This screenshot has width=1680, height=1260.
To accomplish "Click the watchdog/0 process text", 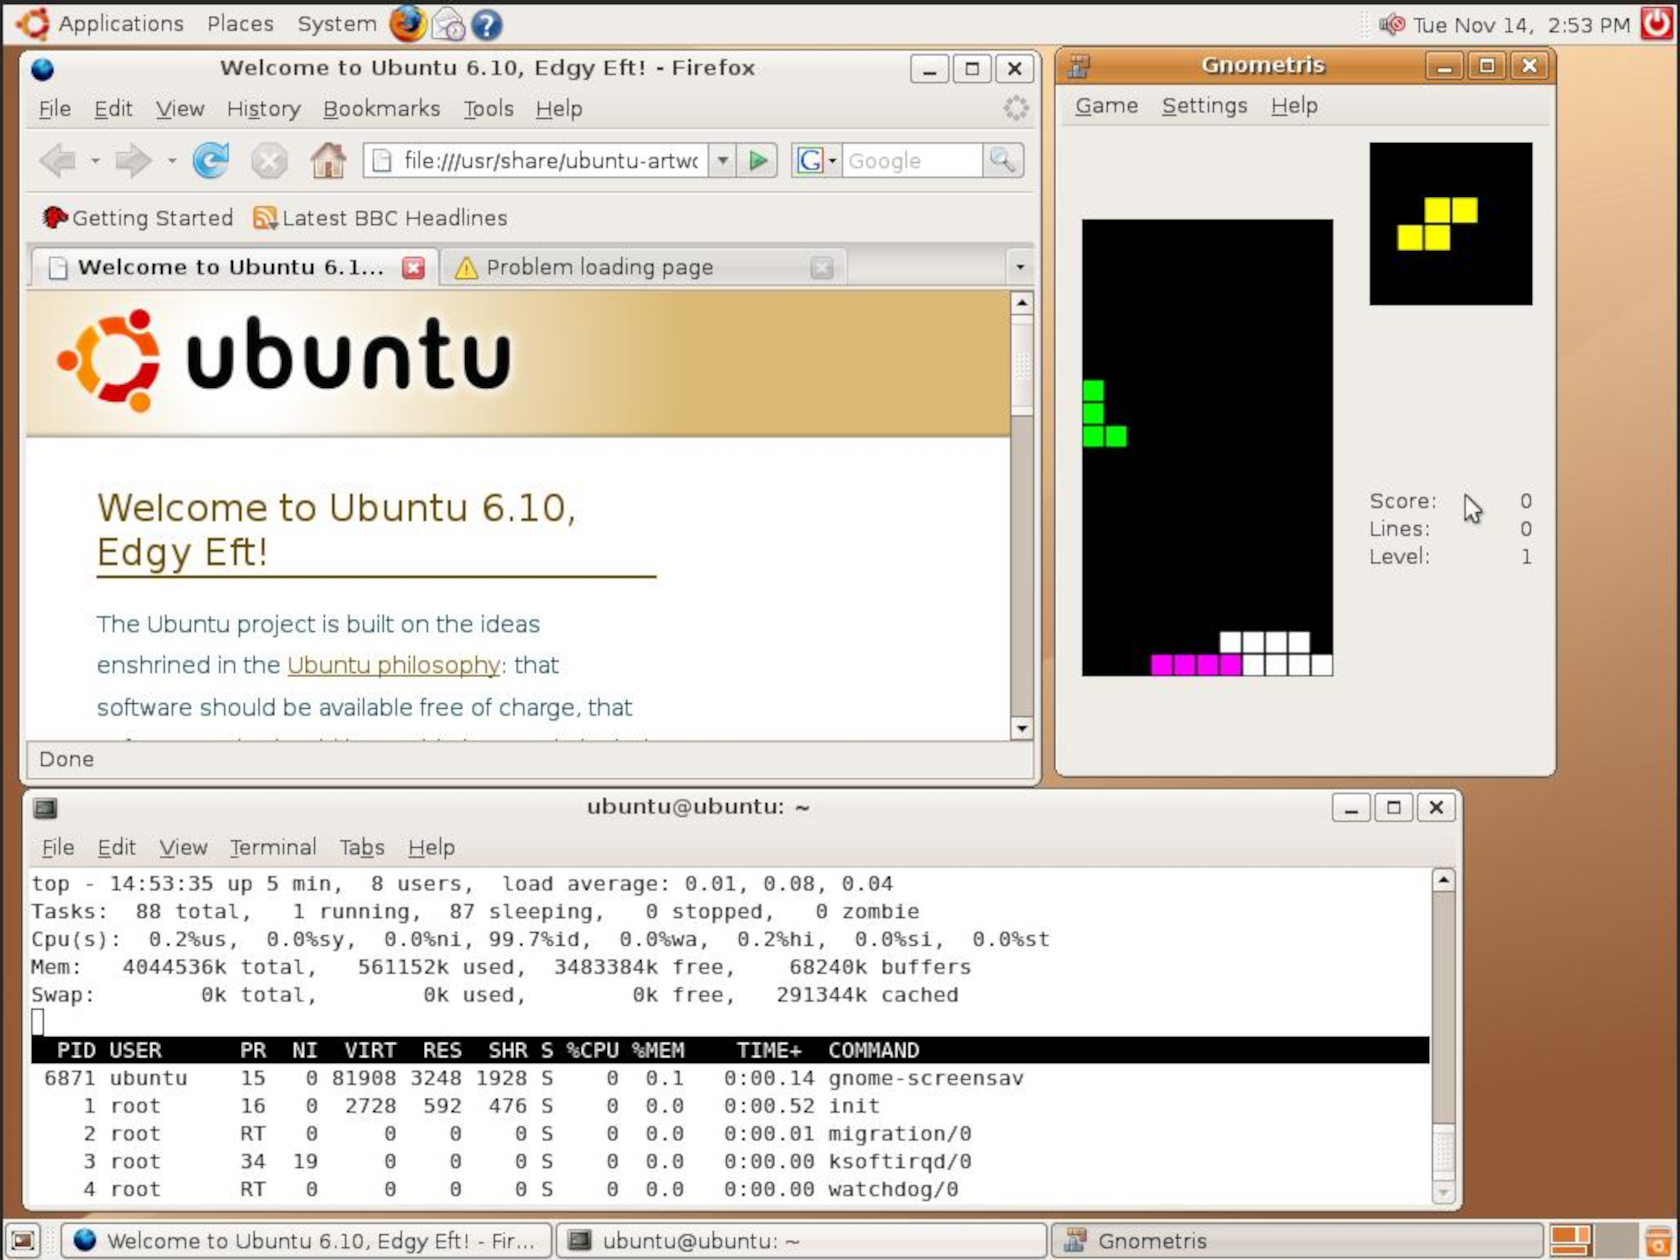I will [893, 1189].
